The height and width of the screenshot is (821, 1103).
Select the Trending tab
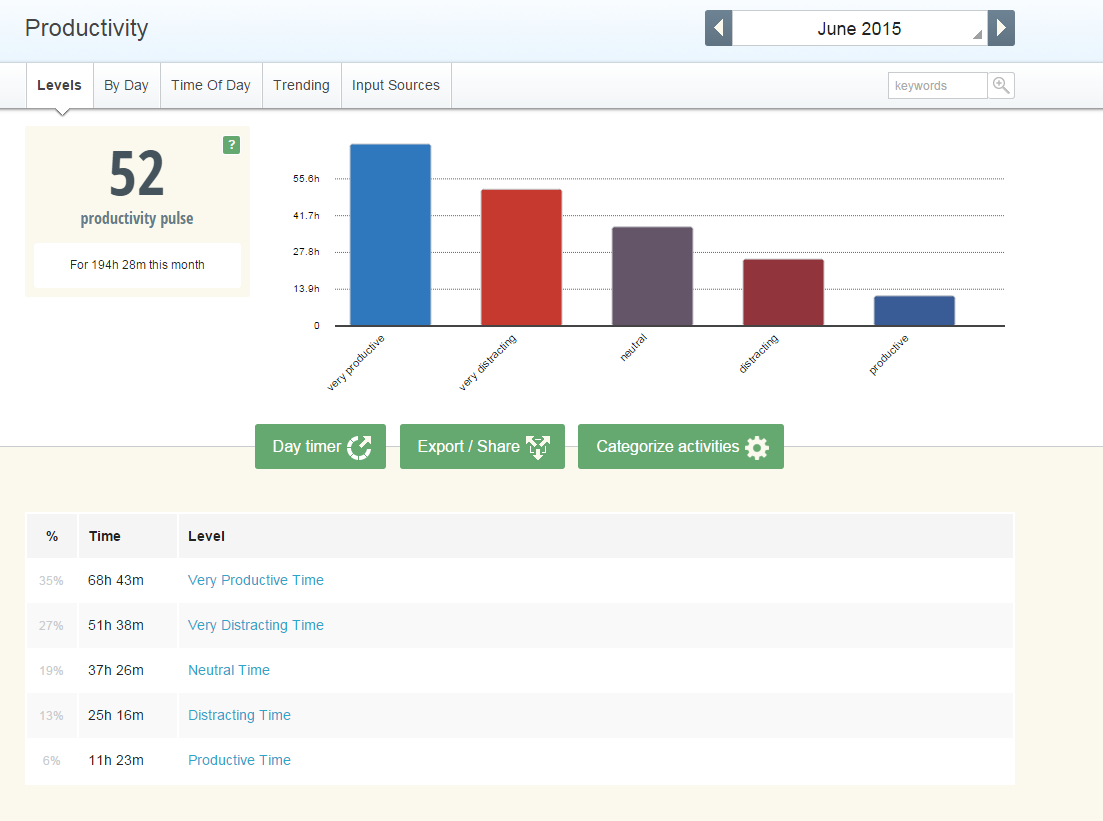tap(301, 85)
